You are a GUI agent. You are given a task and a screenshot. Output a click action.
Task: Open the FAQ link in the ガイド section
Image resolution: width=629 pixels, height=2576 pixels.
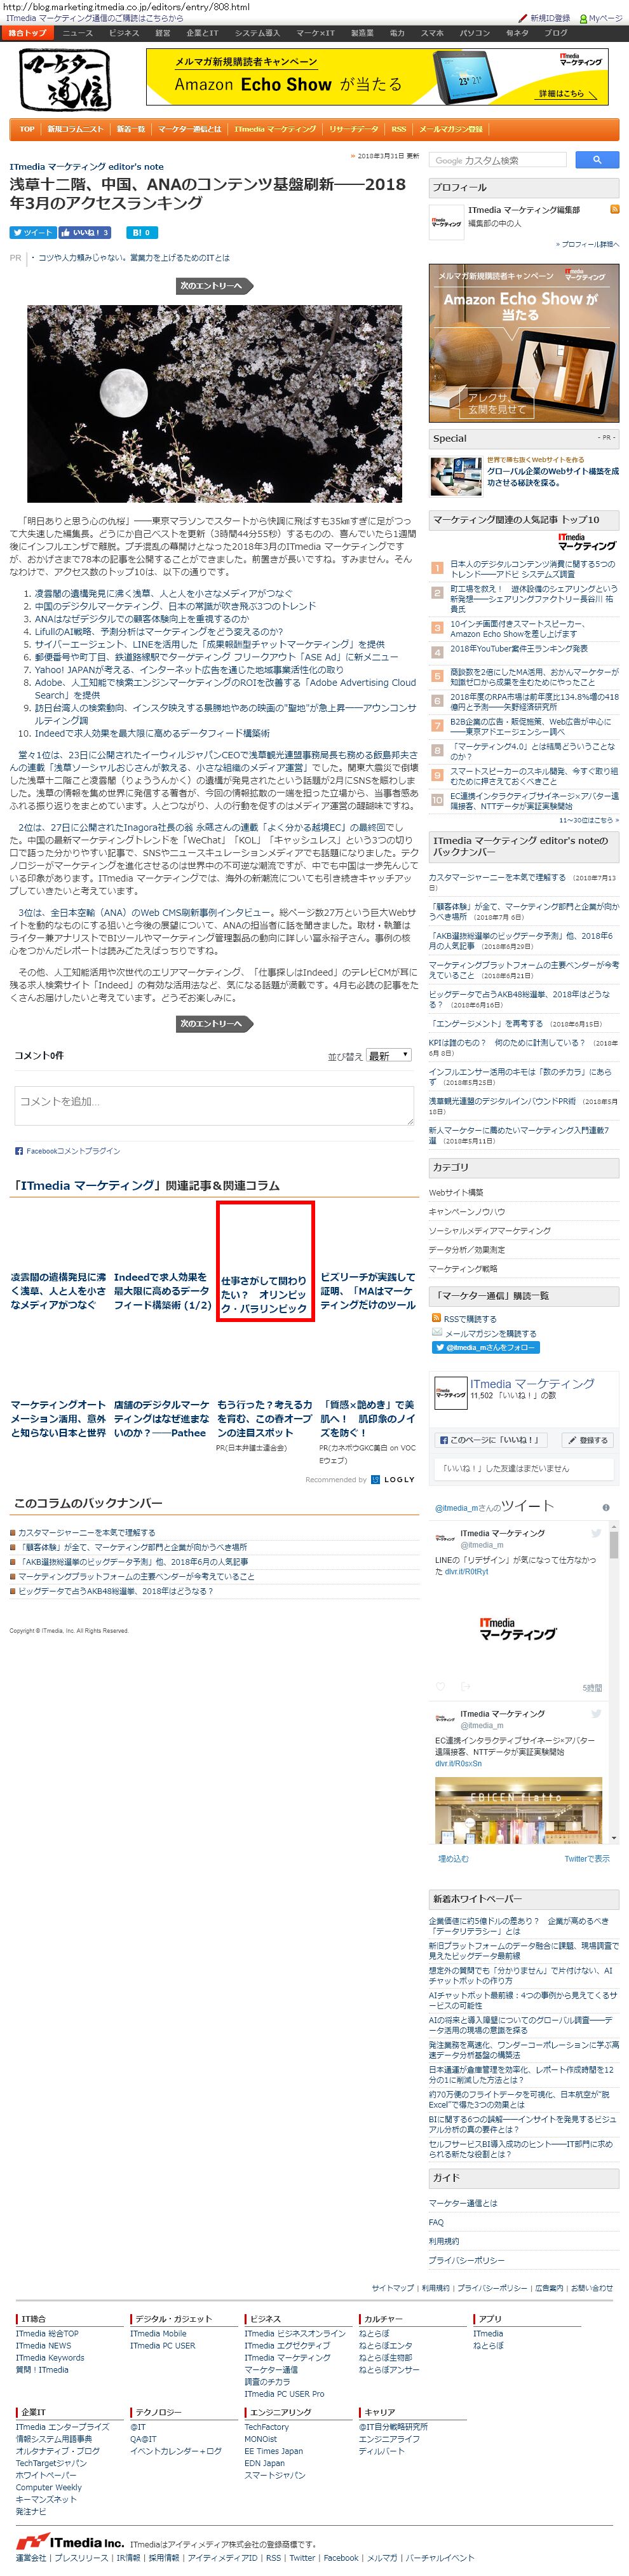coord(436,2222)
